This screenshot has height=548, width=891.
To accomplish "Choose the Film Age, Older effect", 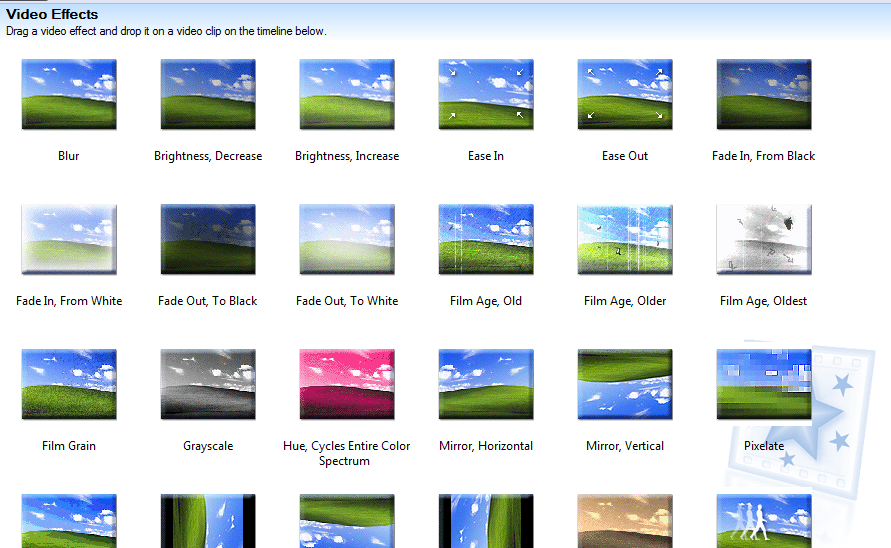I will (625, 239).
